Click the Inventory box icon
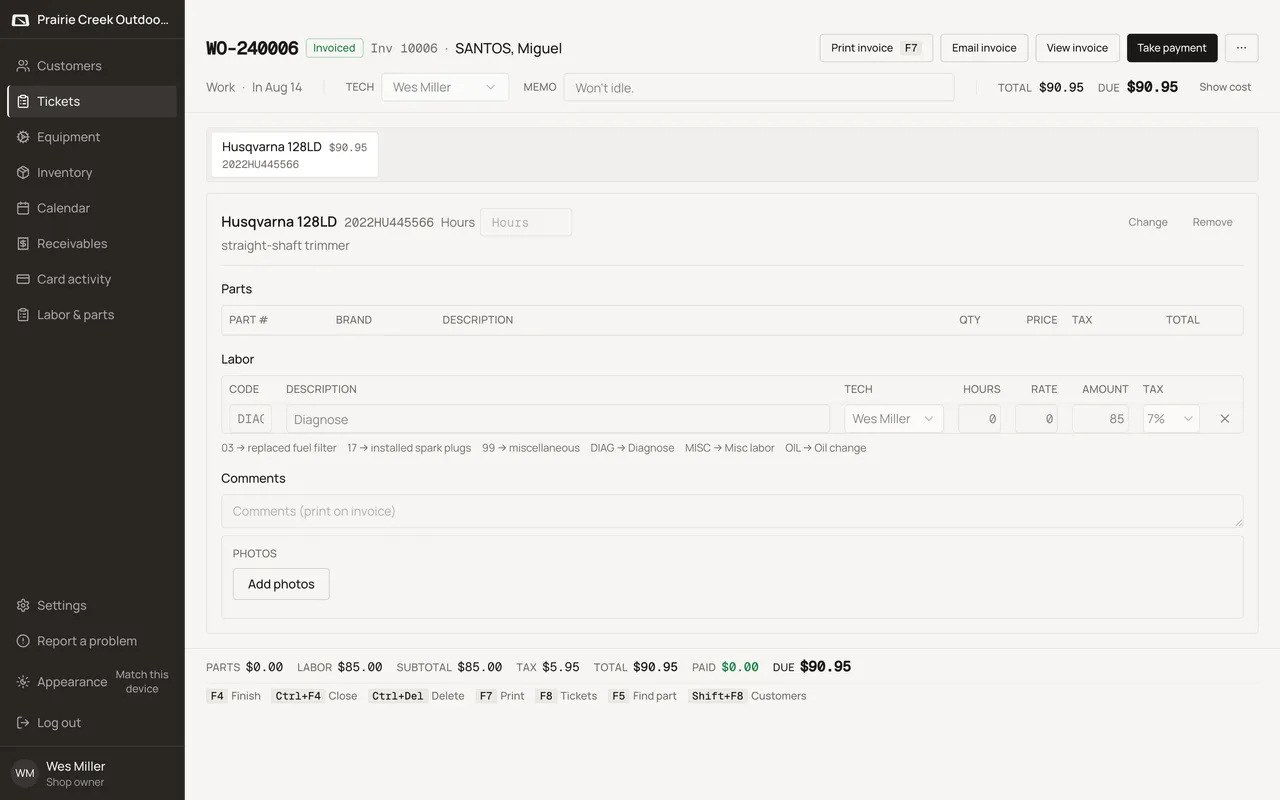Screen dimensions: 1280x800 pos(23,172)
